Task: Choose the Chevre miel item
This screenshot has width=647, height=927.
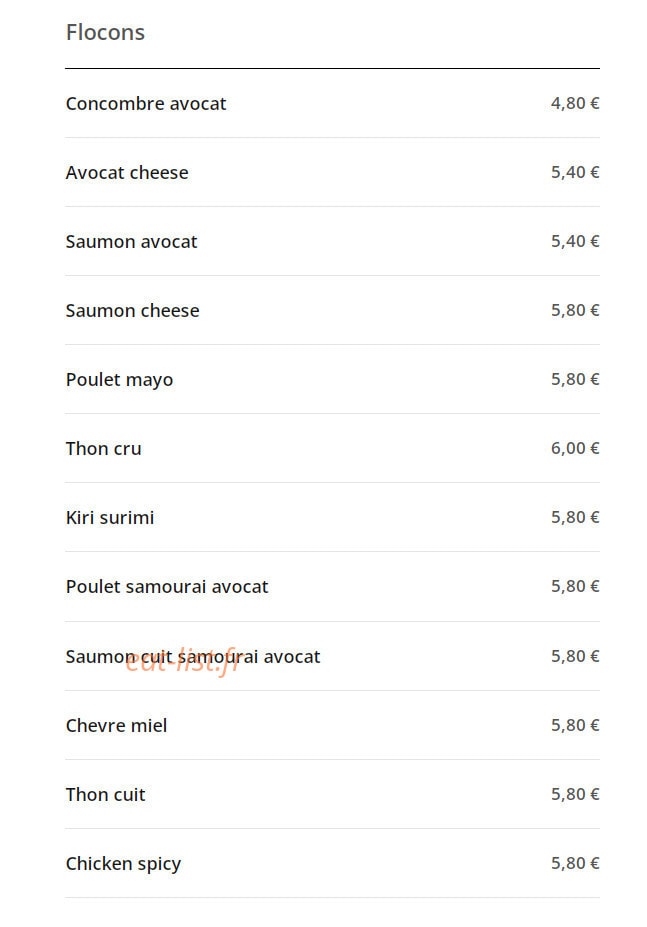Action: [x=117, y=725]
